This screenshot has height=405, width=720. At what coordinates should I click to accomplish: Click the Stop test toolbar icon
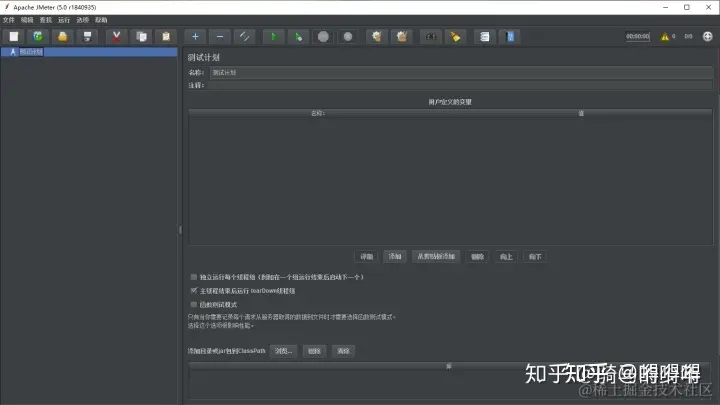pyautogui.click(x=323, y=37)
